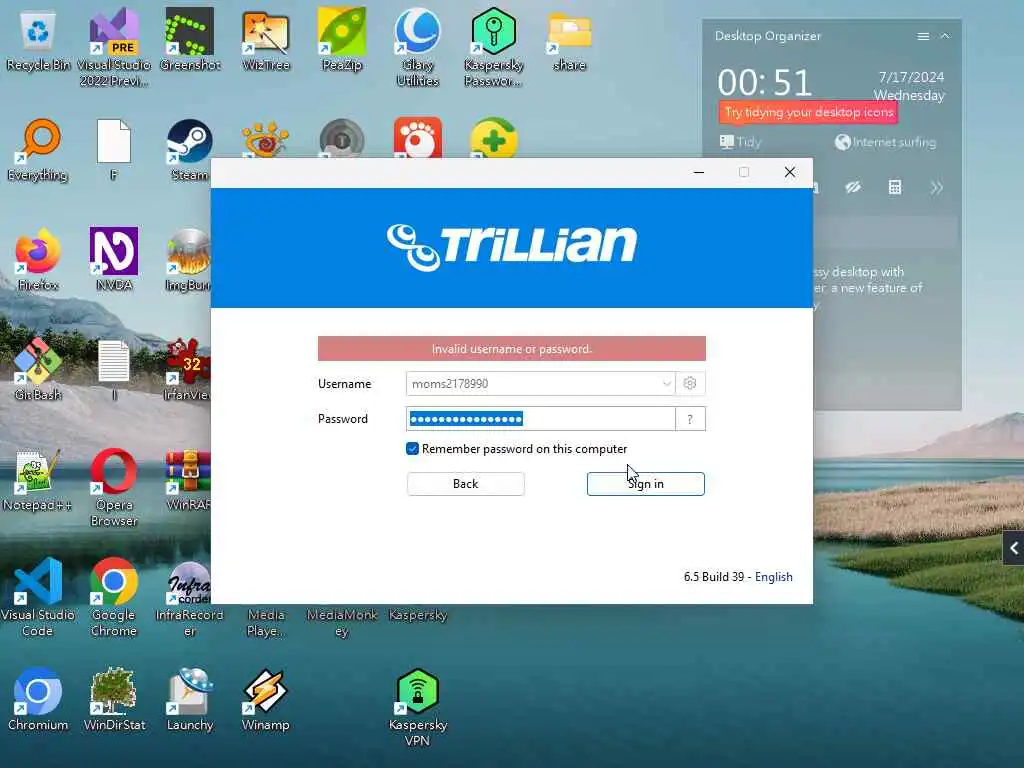1024x768 pixels.
Task: Open the Kaspersky VPN shortcut
Action: pos(417,708)
